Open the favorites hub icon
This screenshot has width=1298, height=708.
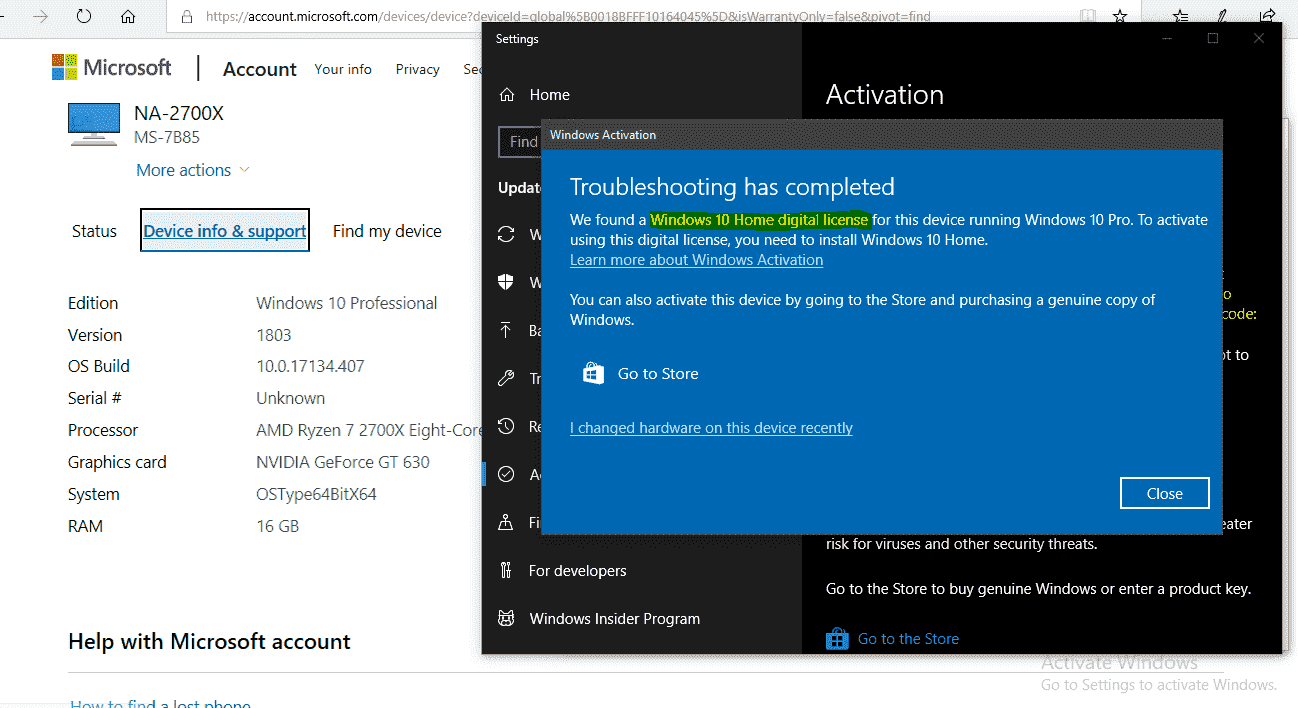pyautogui.click(x=1181, y=17)
